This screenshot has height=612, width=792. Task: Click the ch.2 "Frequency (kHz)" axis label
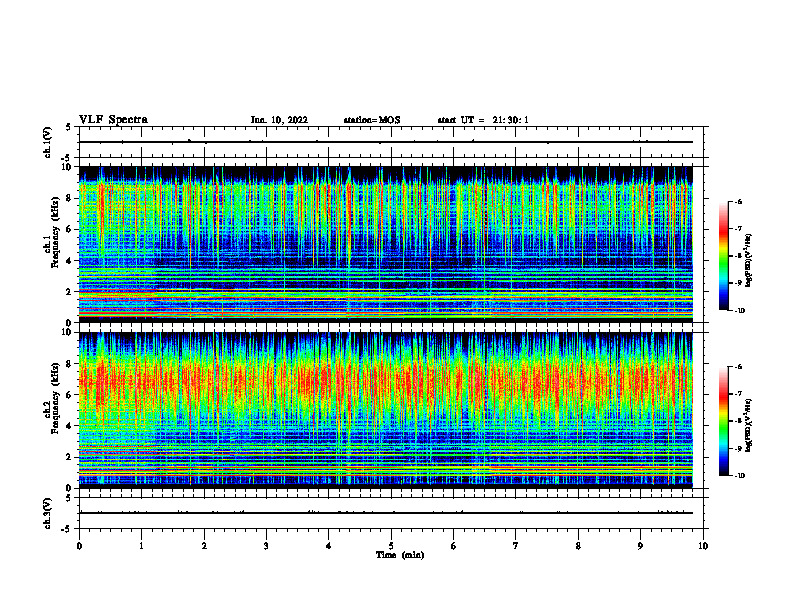click(56, 398)
